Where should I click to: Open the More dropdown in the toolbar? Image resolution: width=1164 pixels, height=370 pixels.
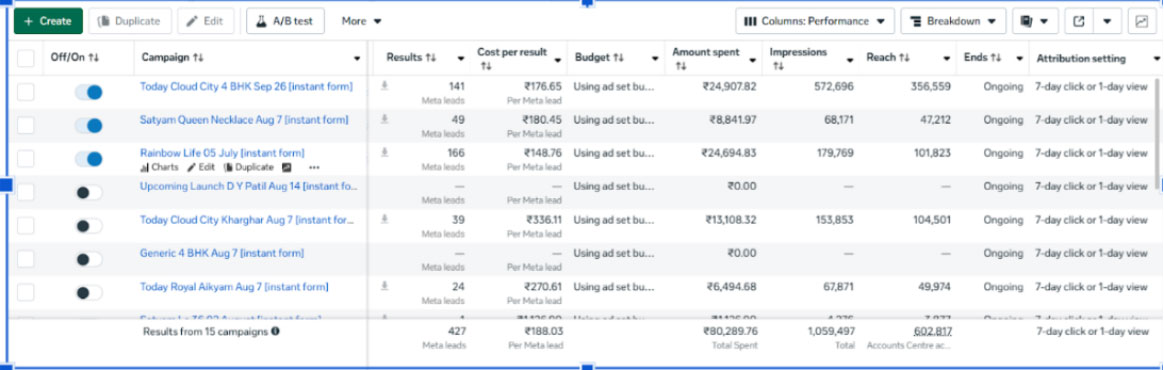[x=362, y=21]
